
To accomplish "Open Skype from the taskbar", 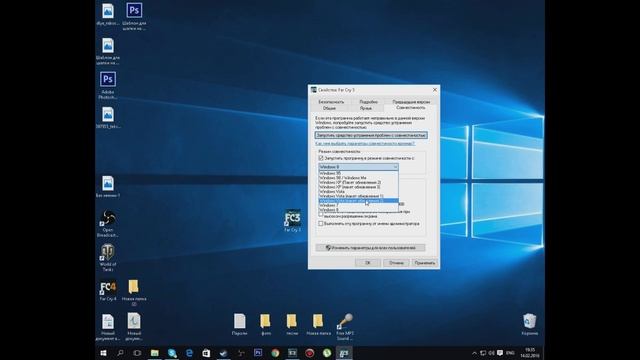I will (172, 353).
